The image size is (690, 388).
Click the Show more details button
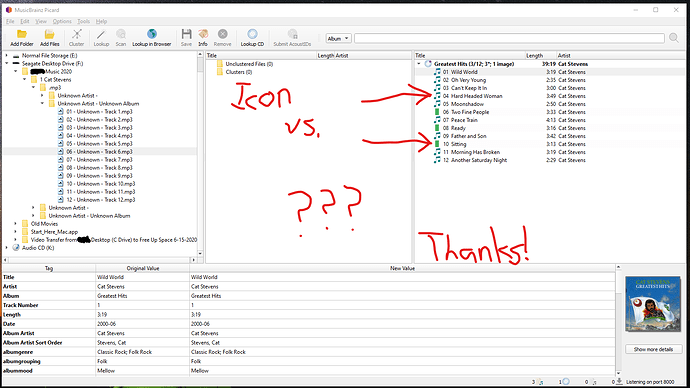(653, 349)
